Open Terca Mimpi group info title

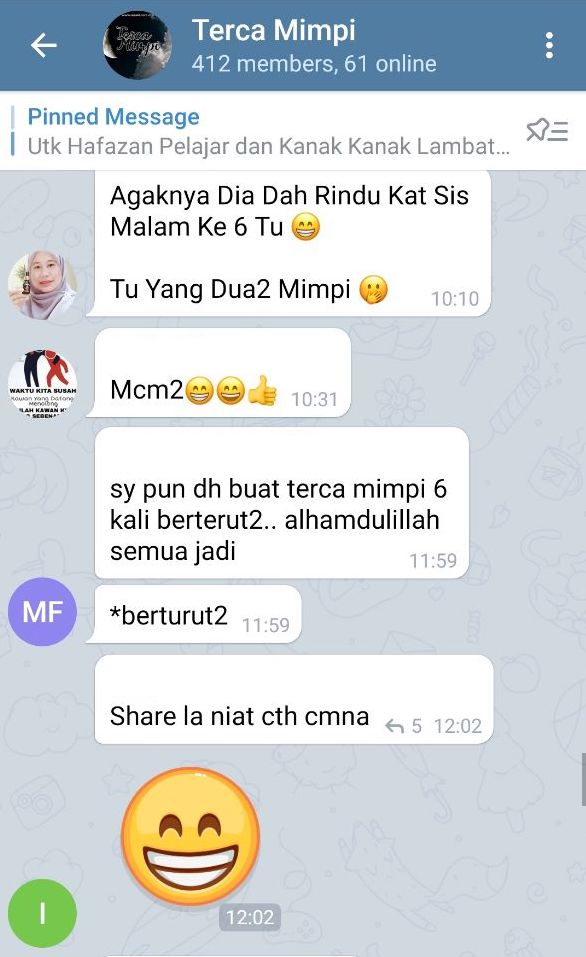pos(273,30)
